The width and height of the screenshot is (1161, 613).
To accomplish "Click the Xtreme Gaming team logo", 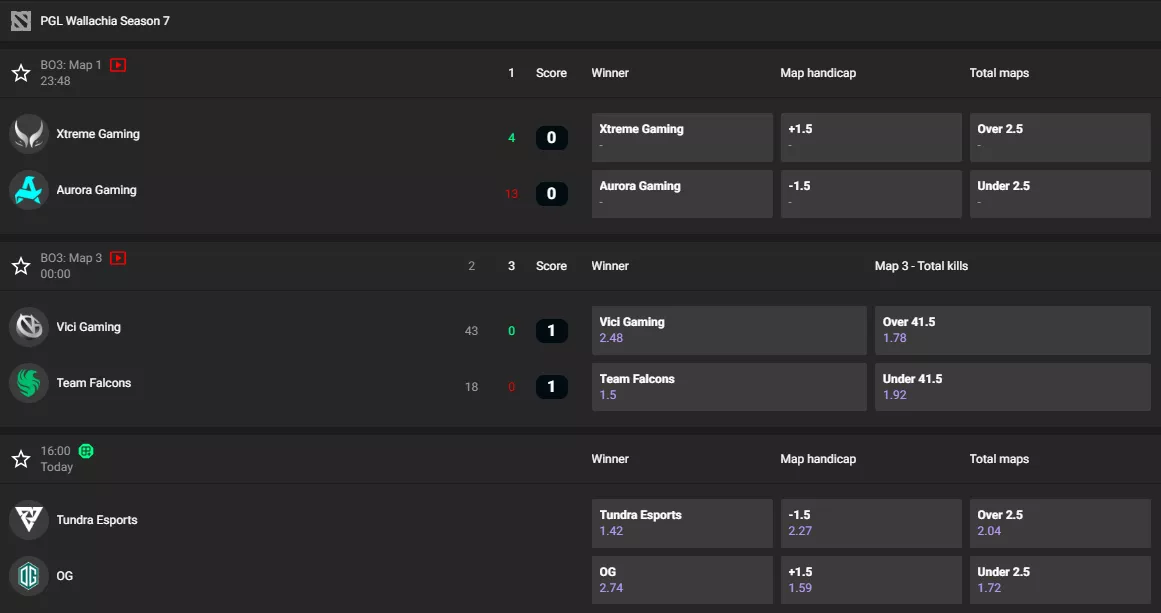I will (29, 133).
